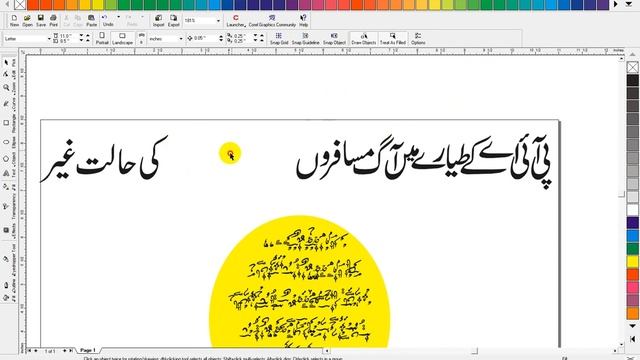Click the nudge offset field 0.05"
Image resolution: width=640 pixels, height=360 pixels.
pos(206,38)
